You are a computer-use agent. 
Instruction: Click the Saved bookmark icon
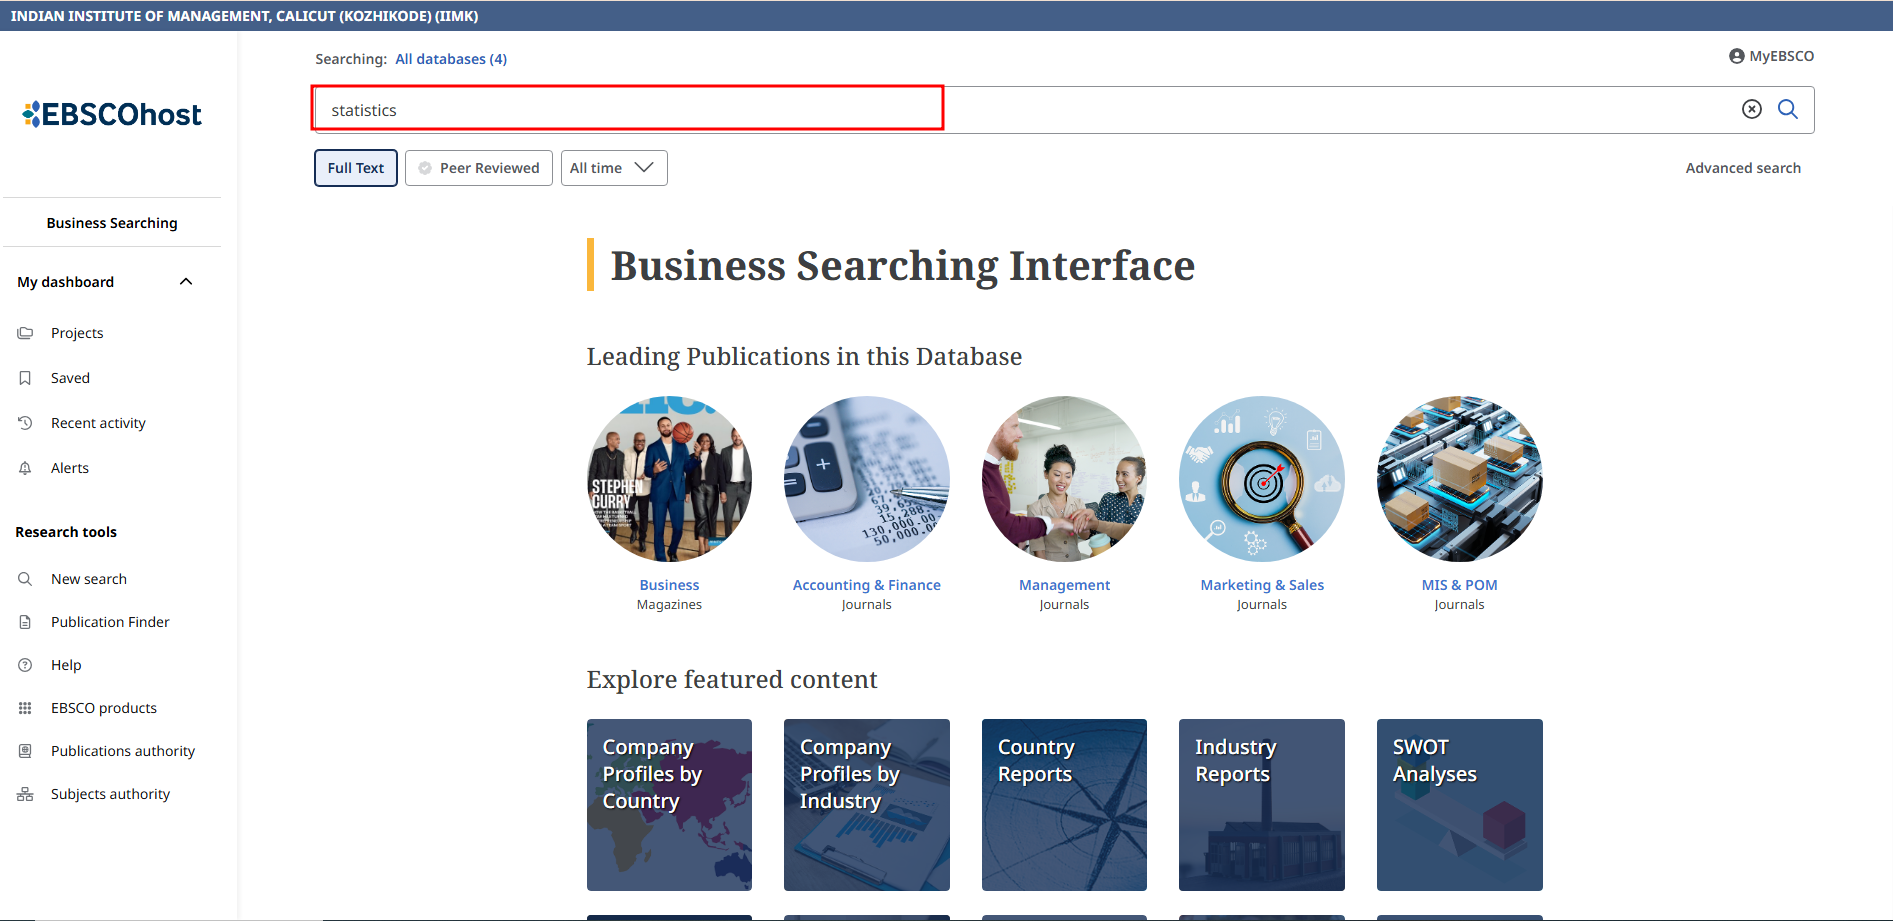tap(26, 378)
